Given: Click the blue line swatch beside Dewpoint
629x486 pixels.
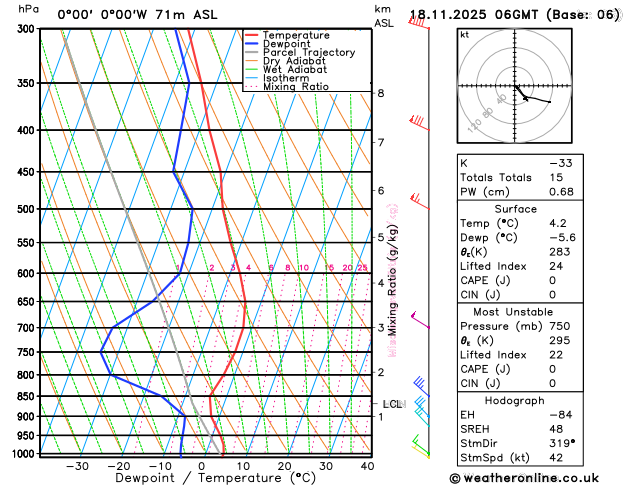Looking at the screenshot, I should click(x=252, y=44).
